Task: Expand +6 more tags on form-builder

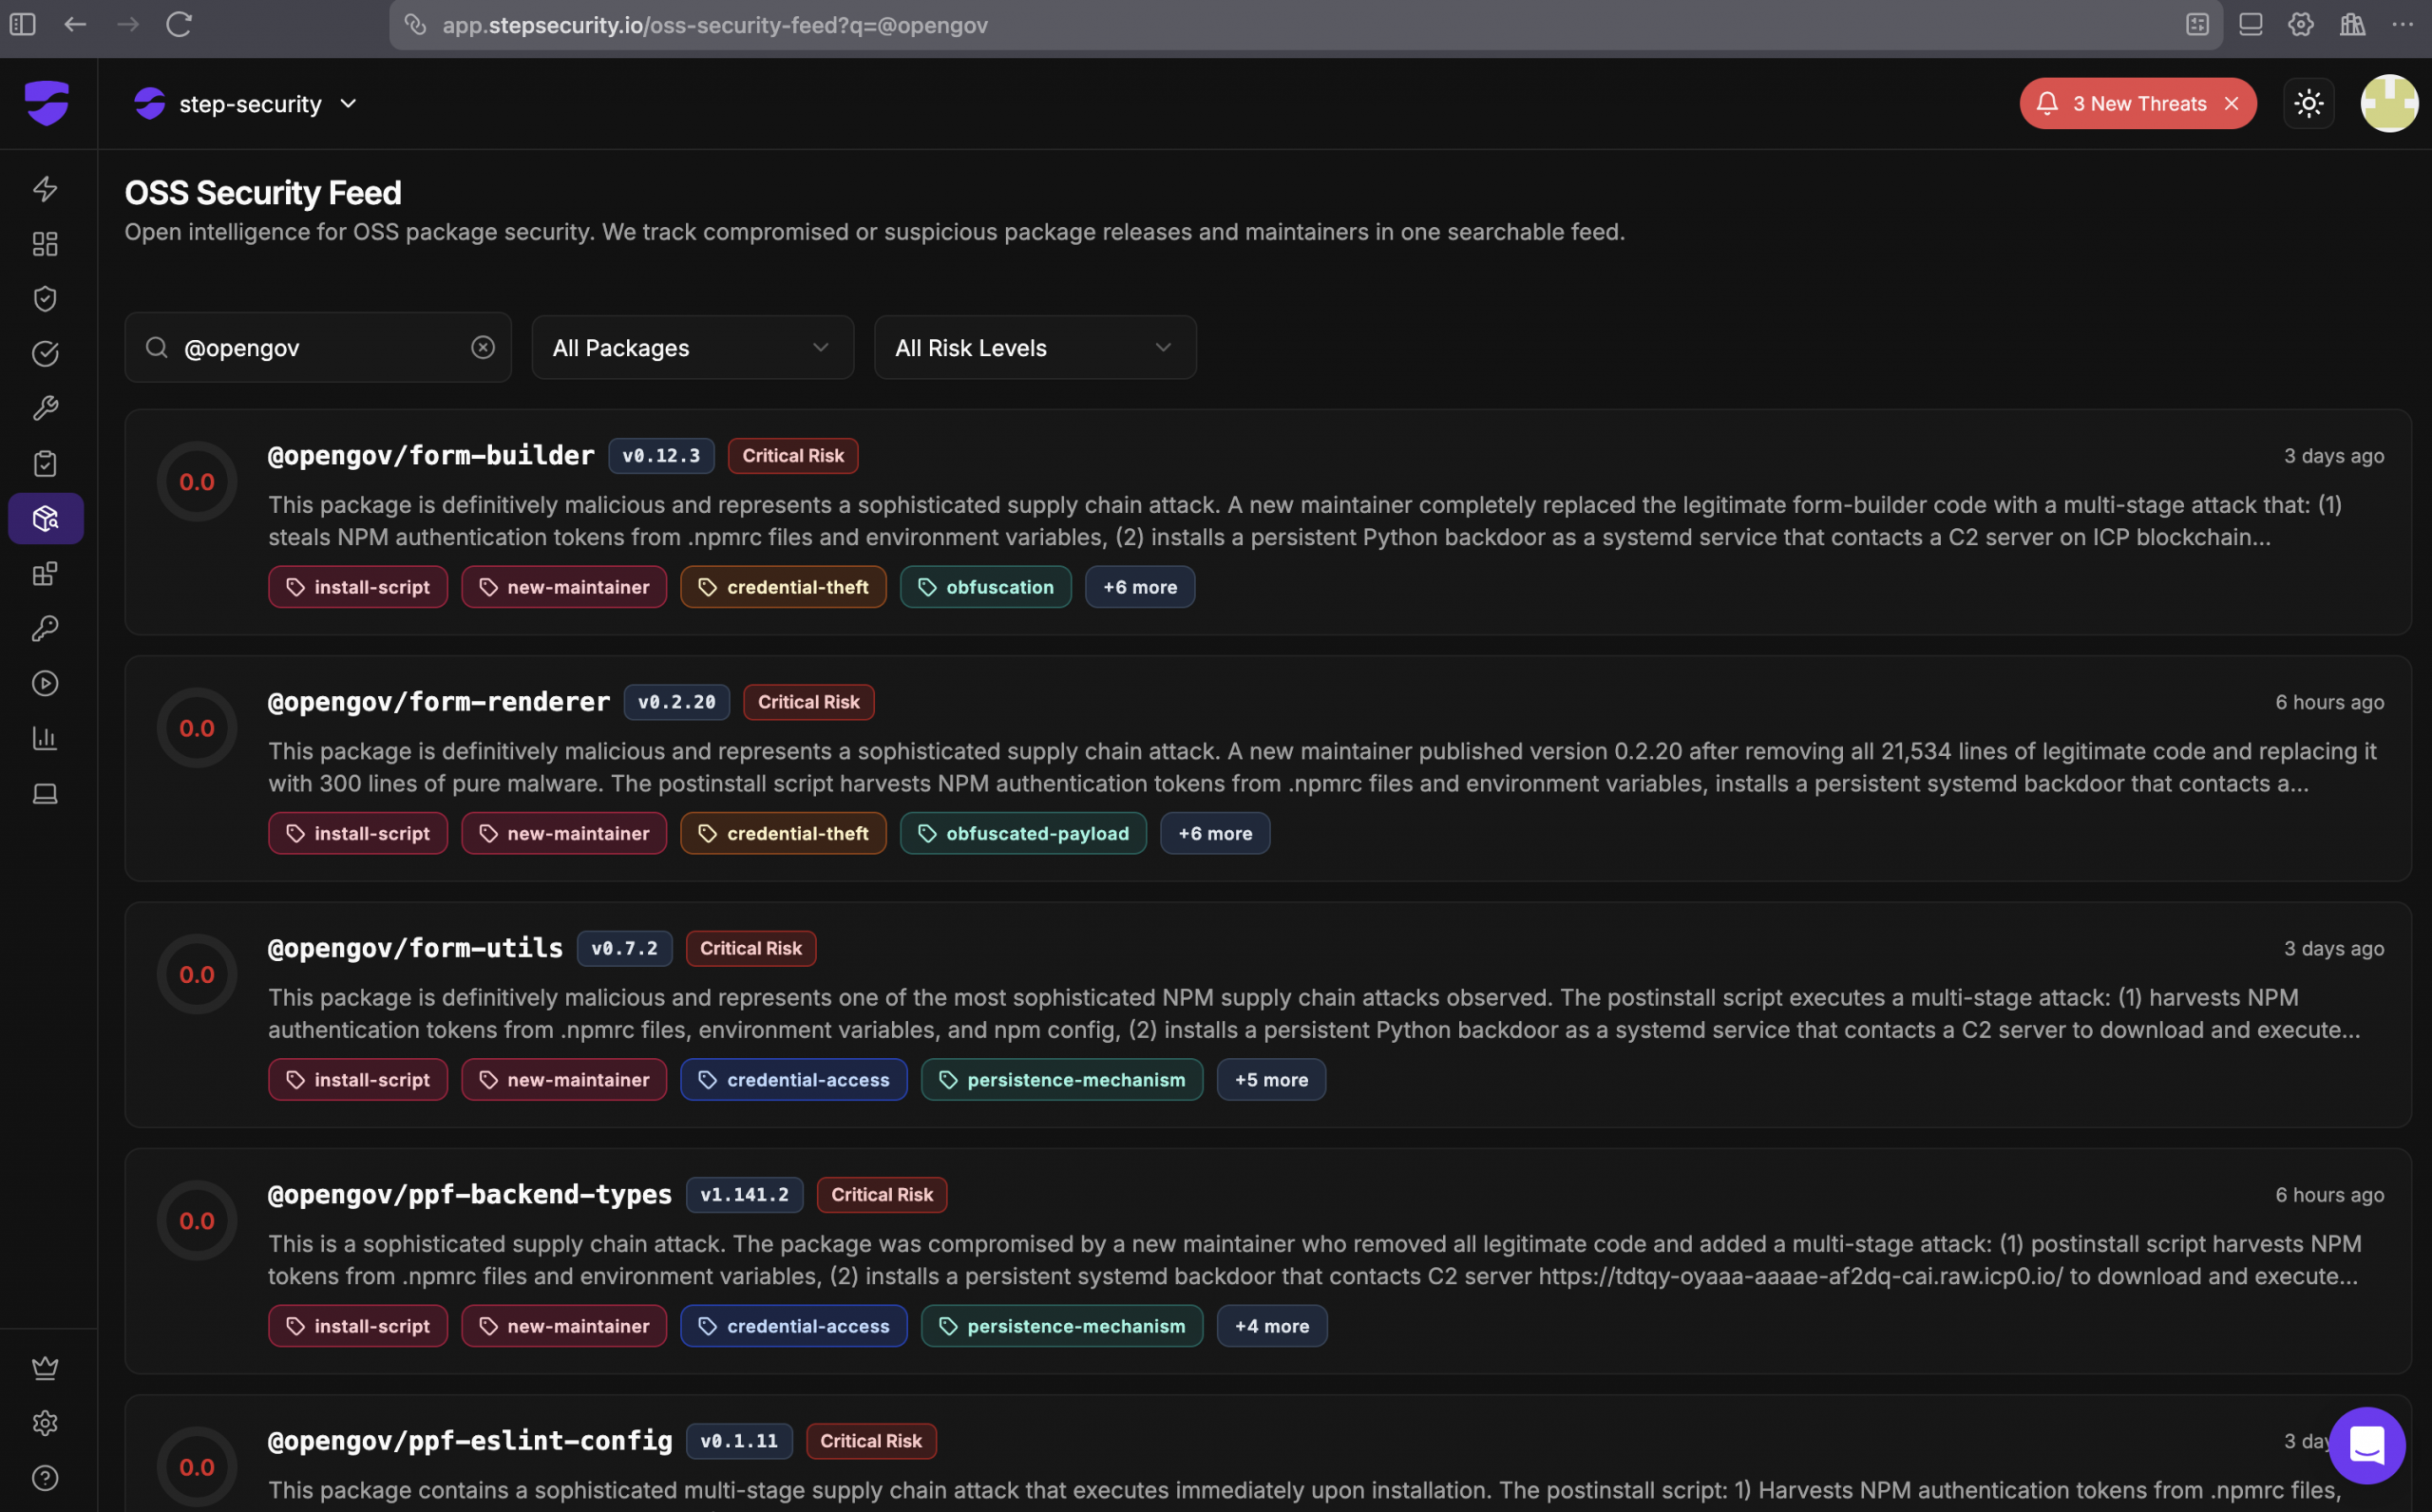Action: point(1140,587)
